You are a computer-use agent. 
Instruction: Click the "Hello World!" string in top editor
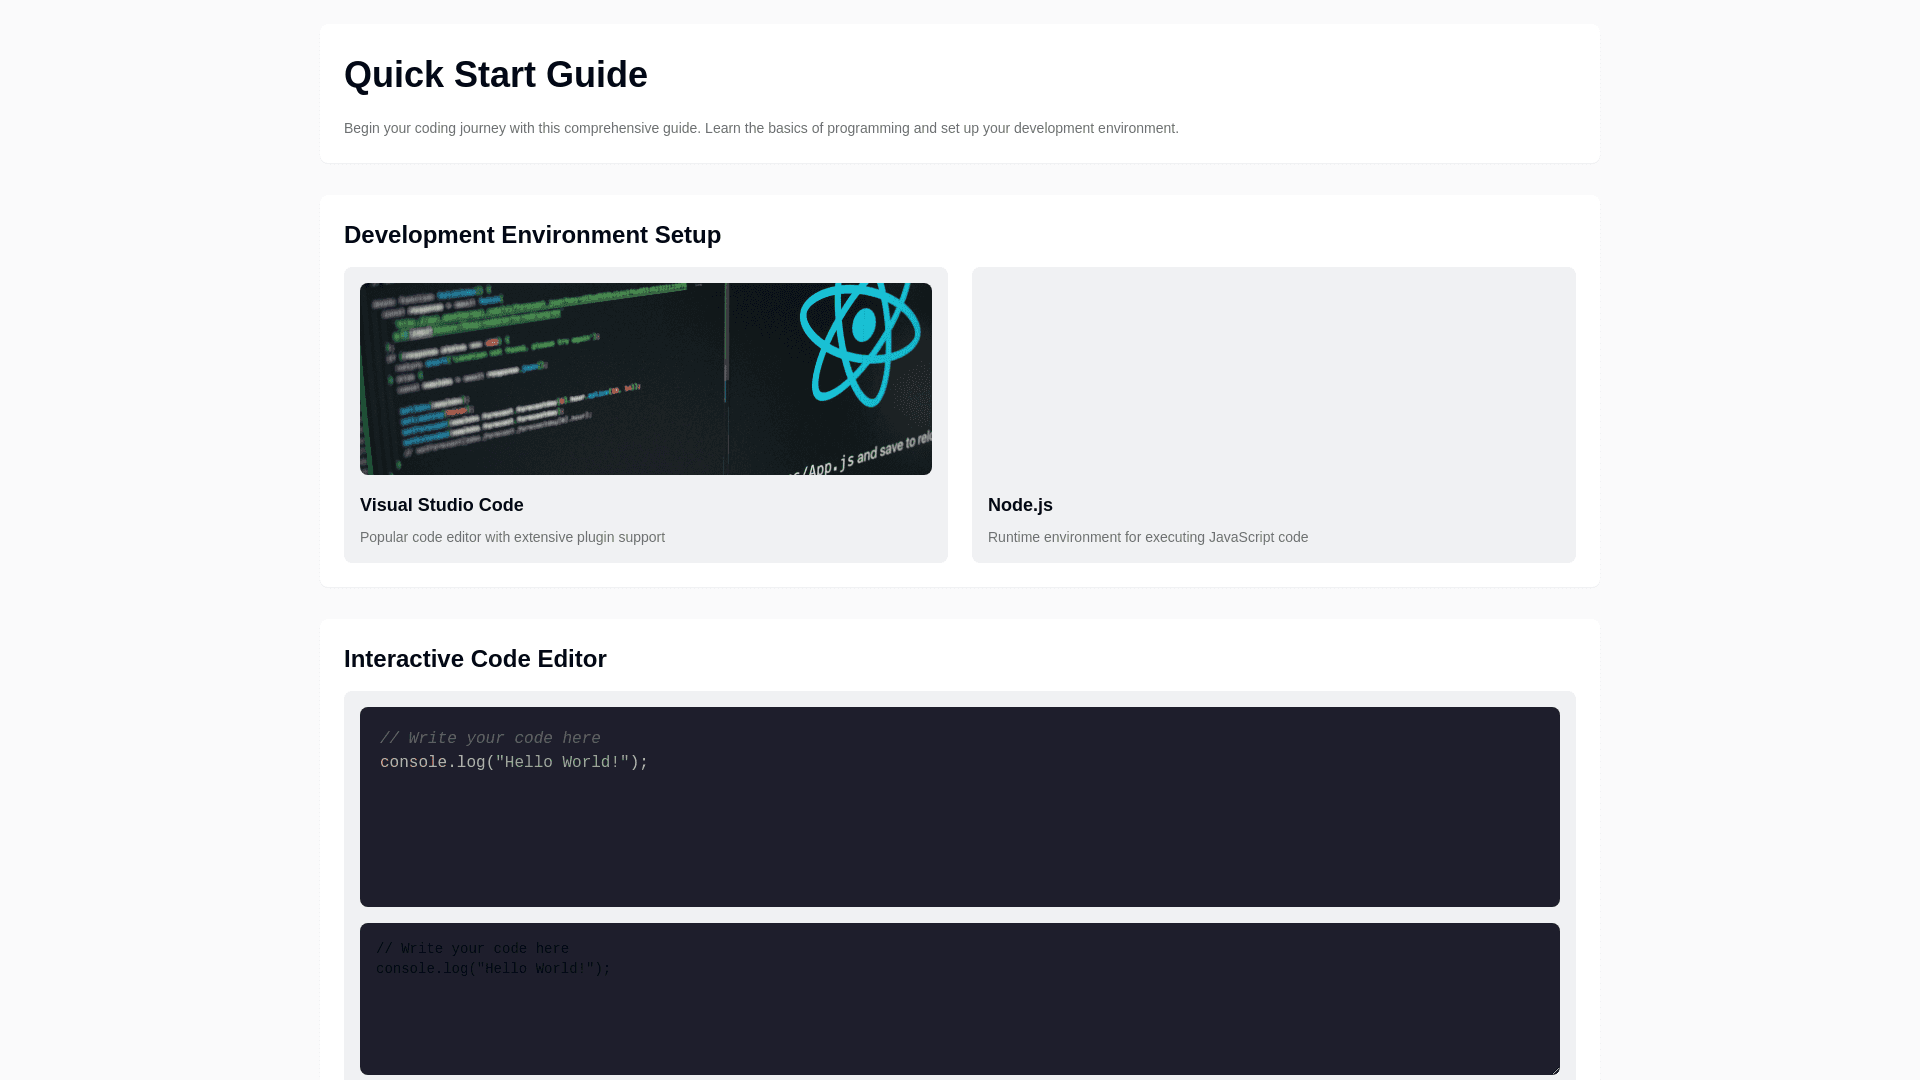pos(562,763)
